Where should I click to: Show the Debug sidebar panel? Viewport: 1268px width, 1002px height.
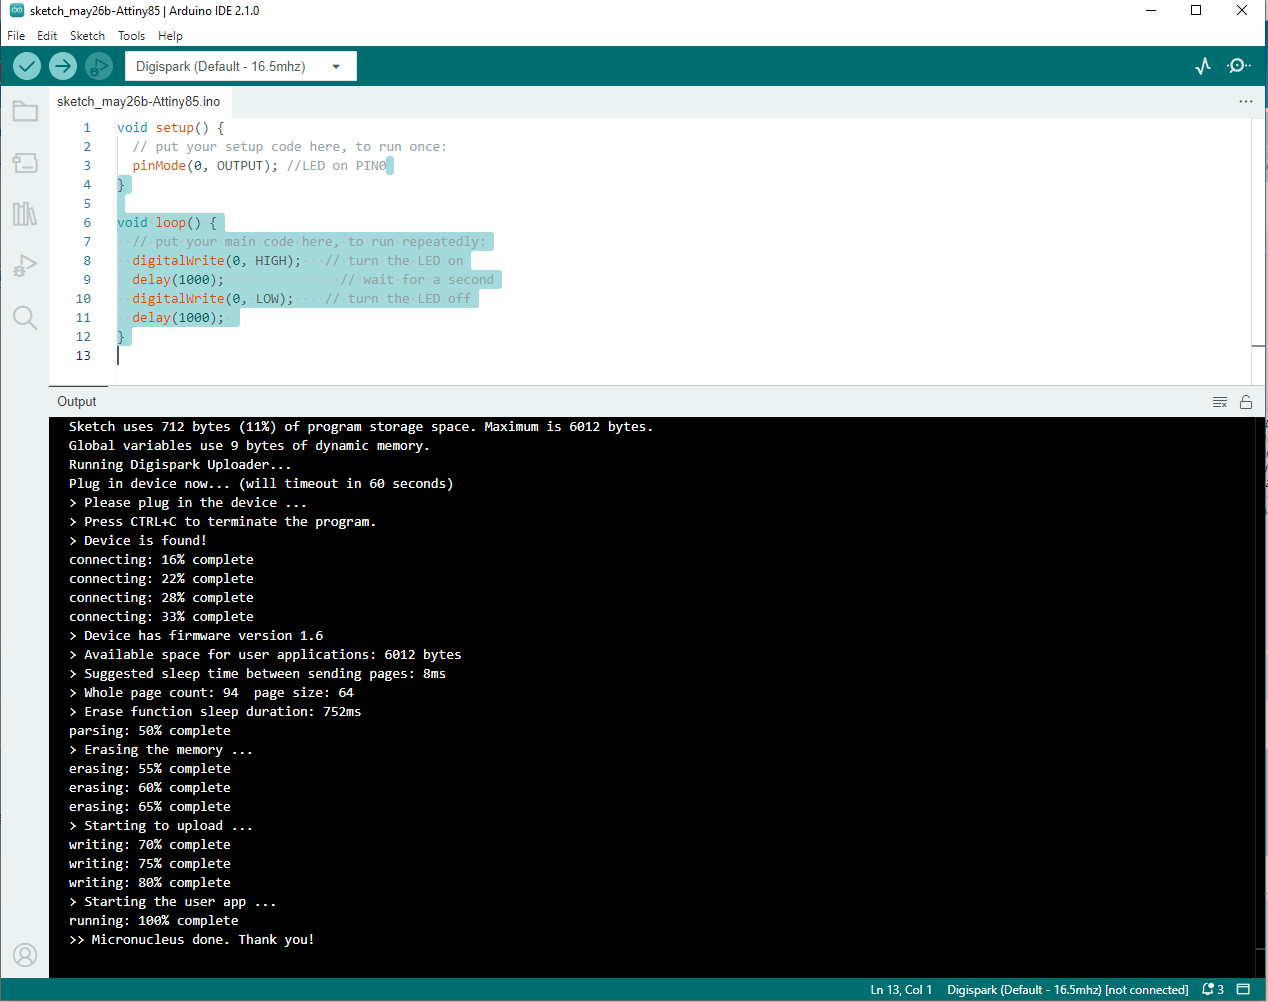point(25,266)
